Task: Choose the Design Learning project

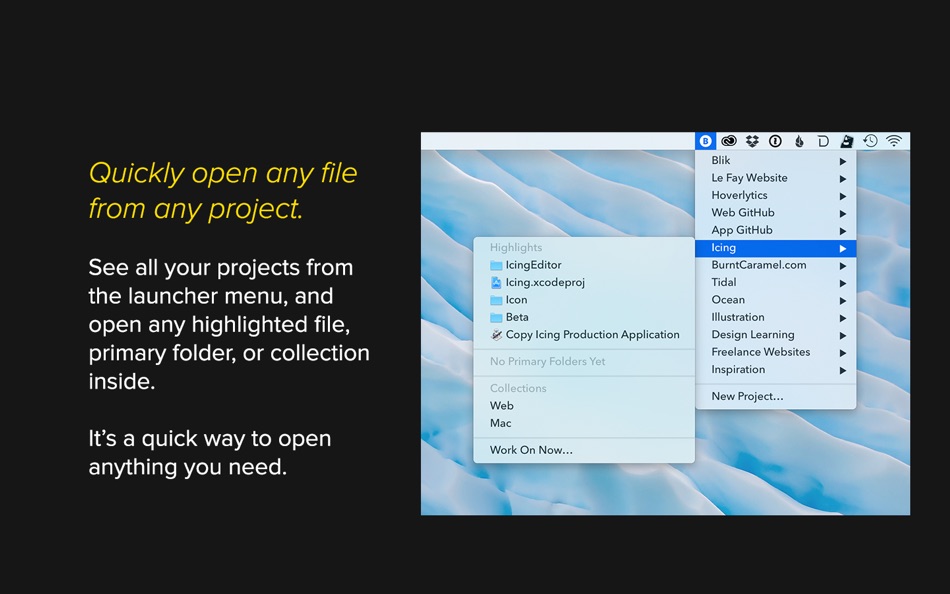Action: (x=776, y=335)
